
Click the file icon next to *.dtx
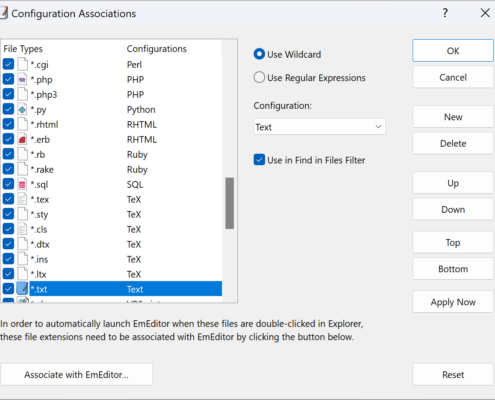click(22, 244)
